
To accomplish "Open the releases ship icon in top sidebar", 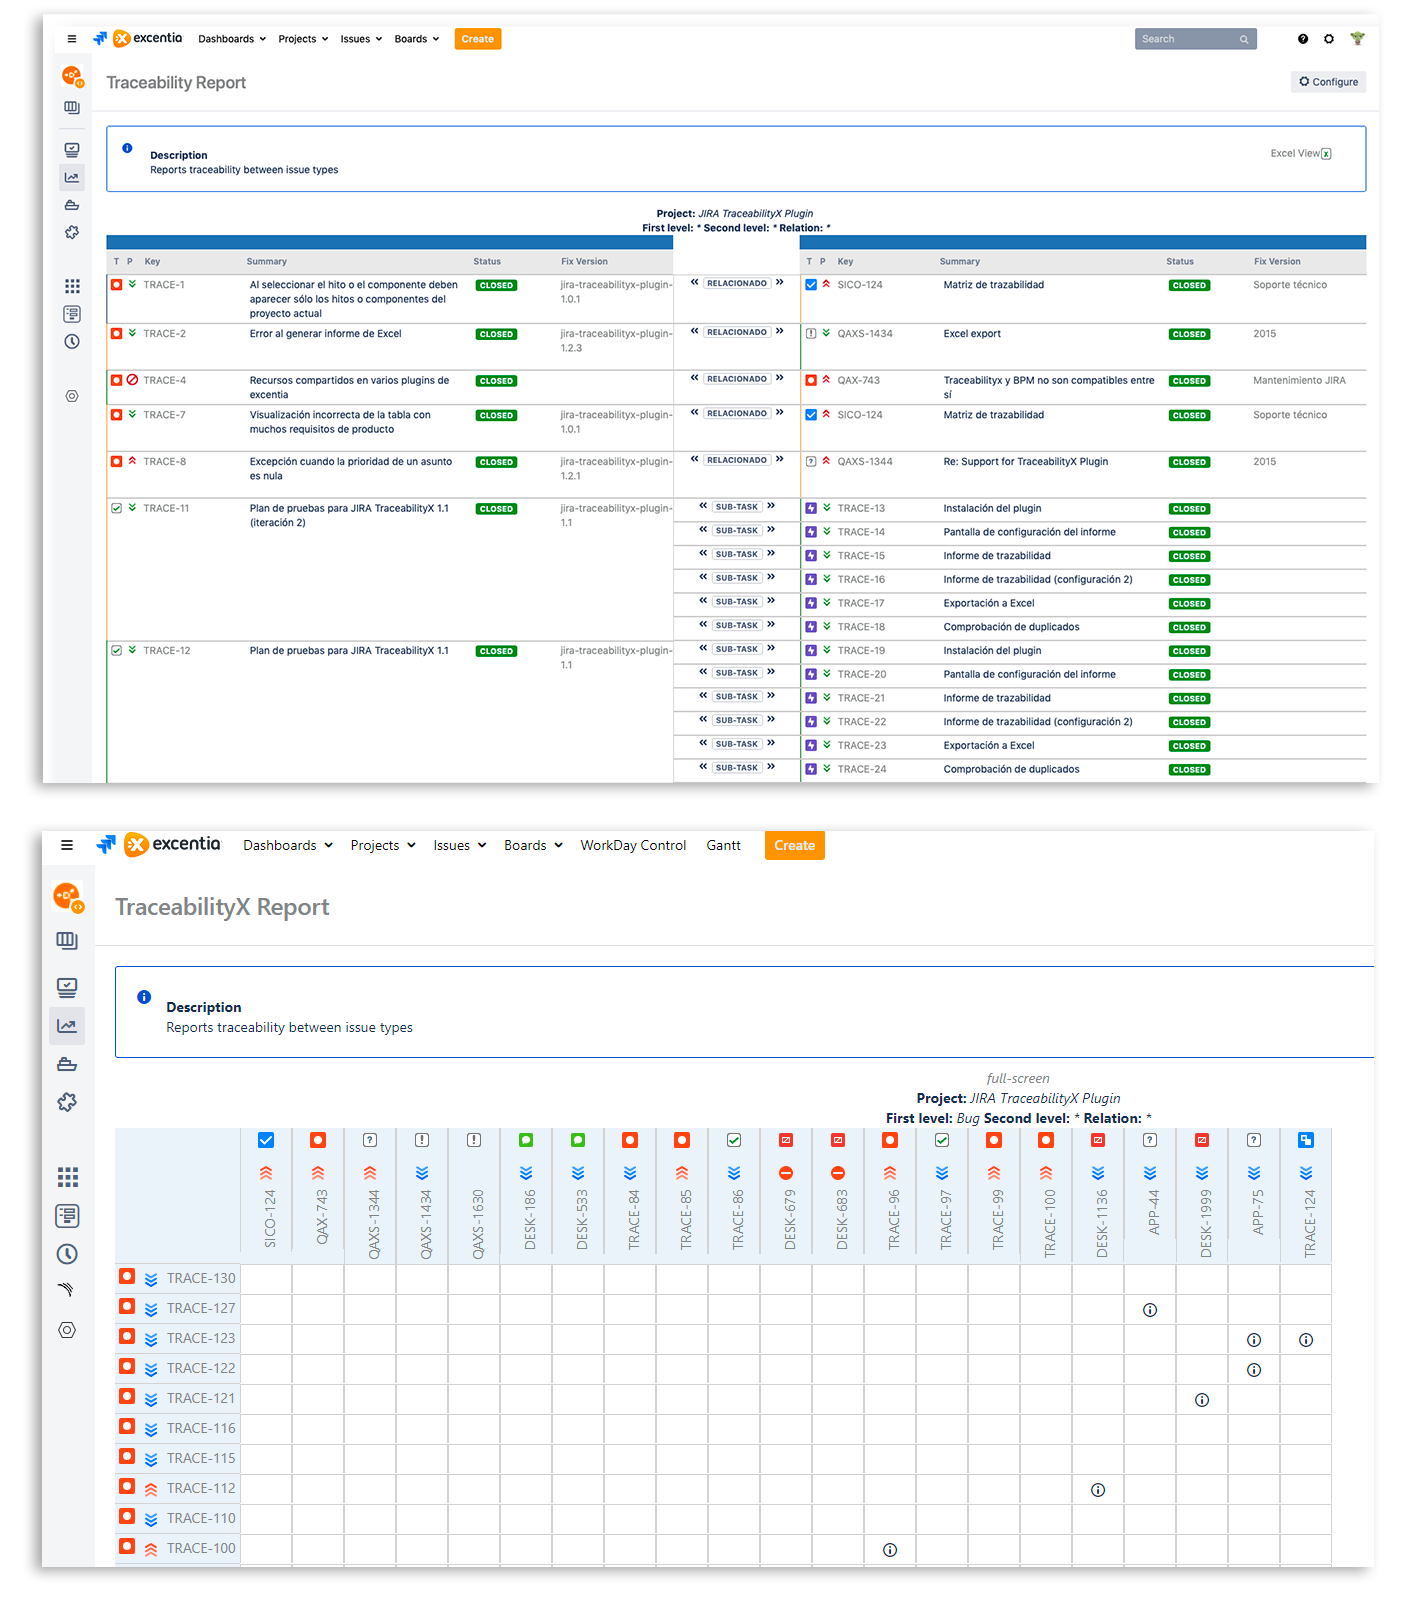I will tap(72, 205).
